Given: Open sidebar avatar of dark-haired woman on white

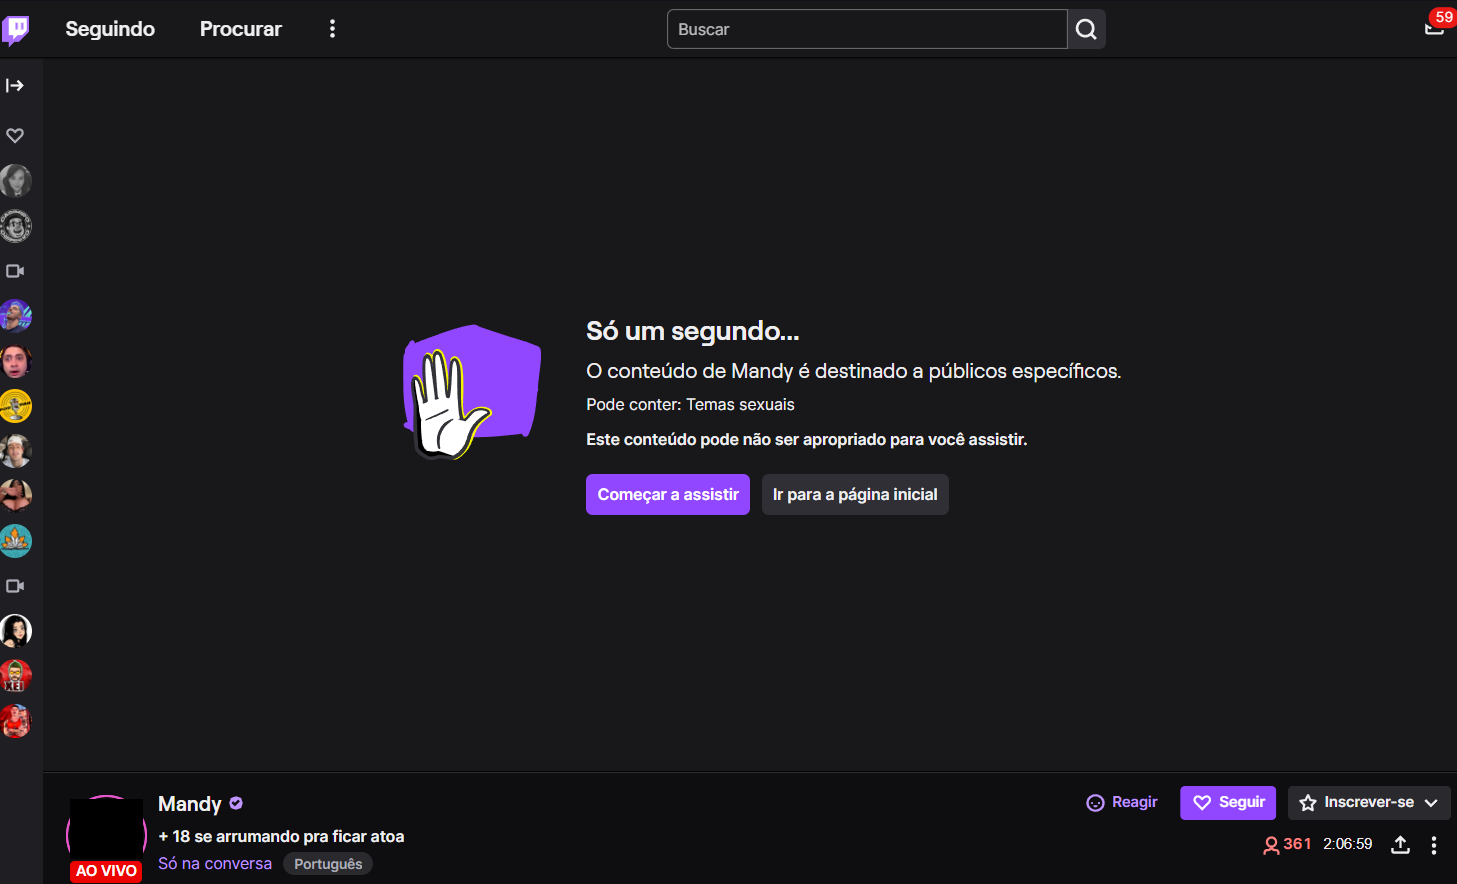Looking at the screenshot, I should [x=15, y=631].
